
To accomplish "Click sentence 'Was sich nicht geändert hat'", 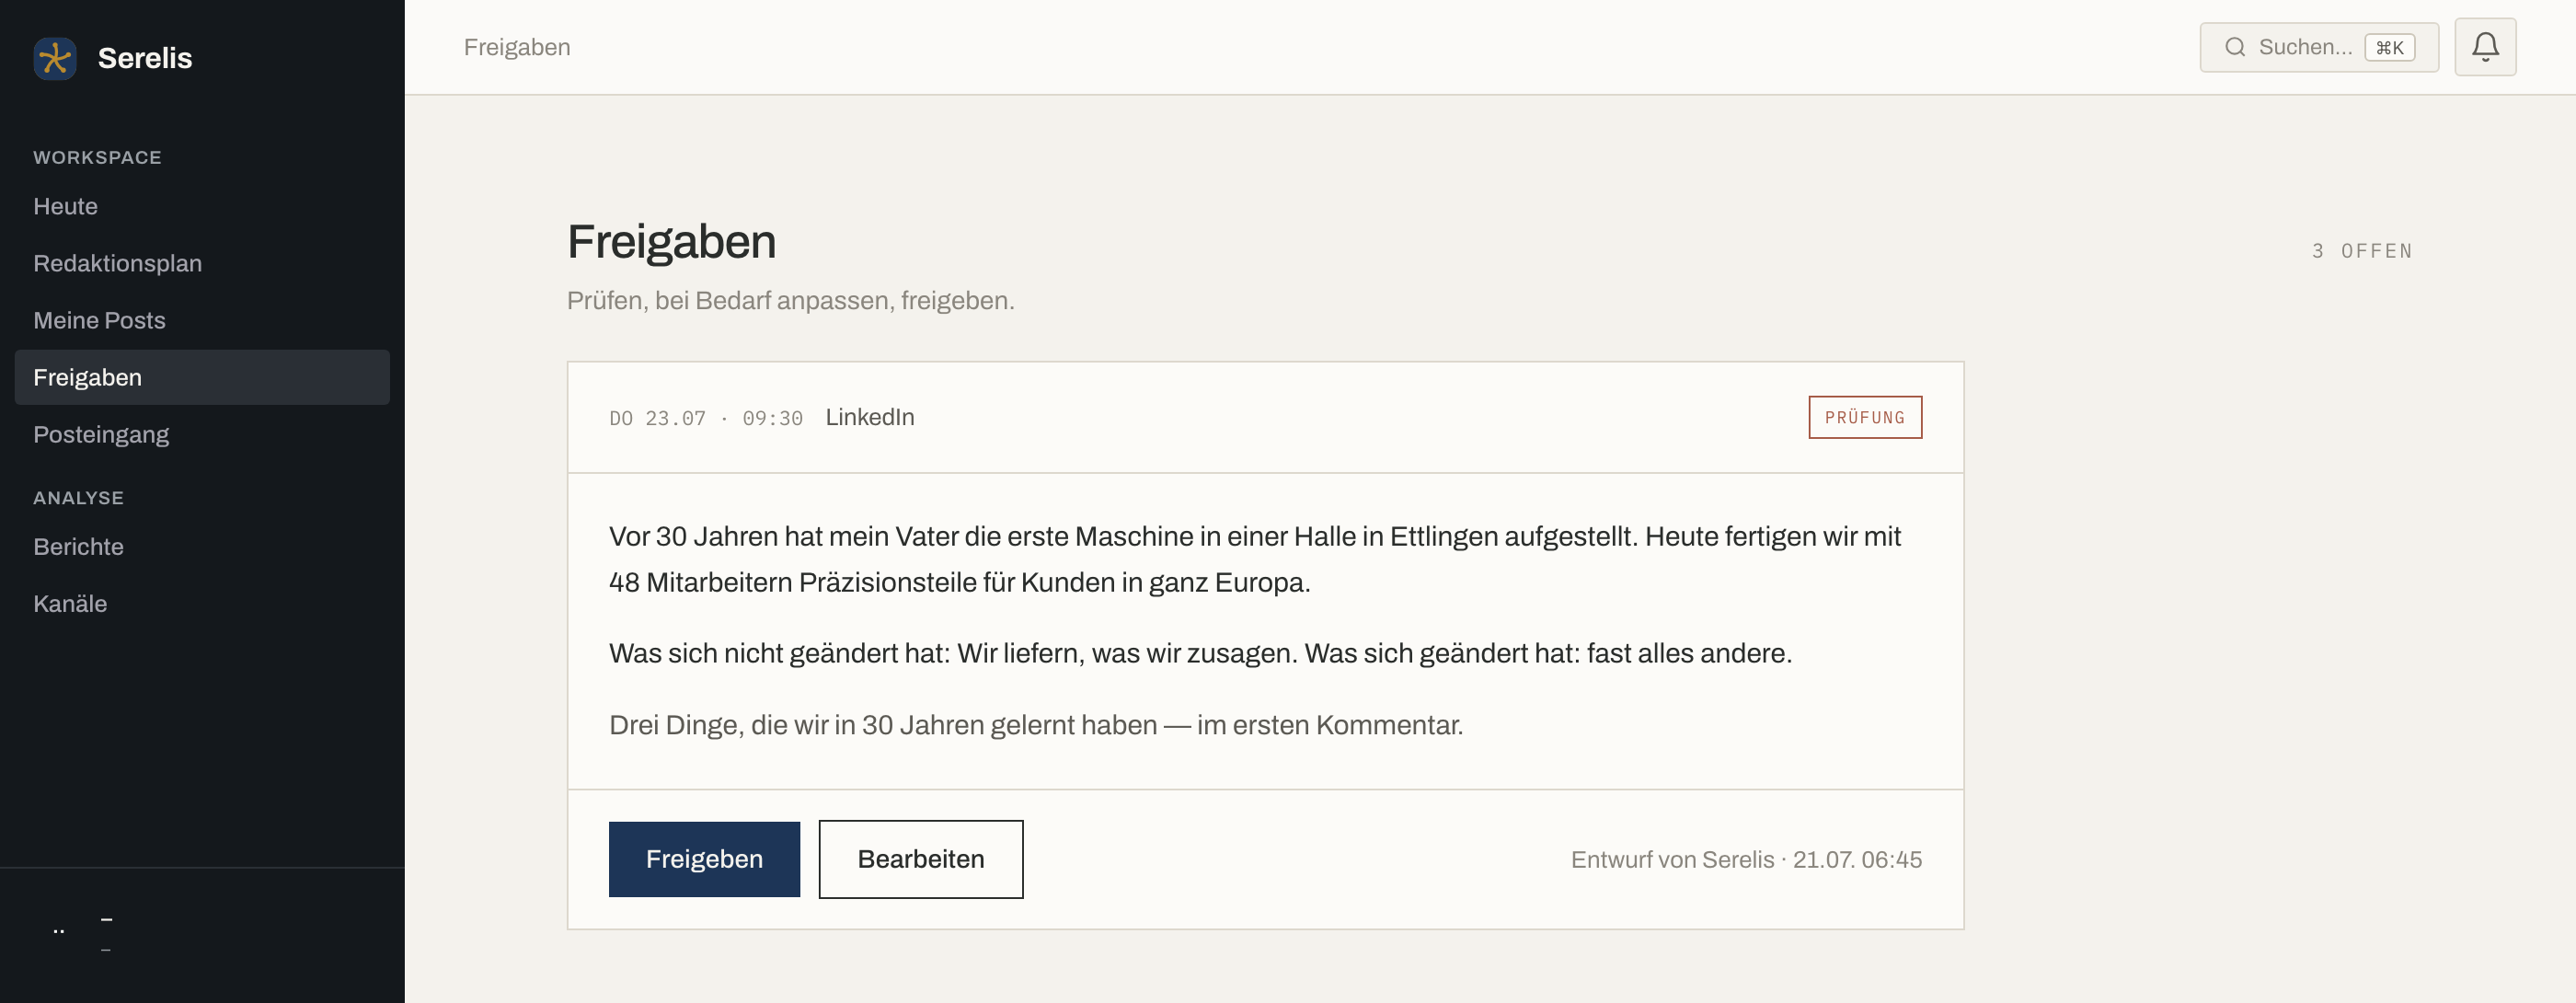I will pyautogui.click(x=1200, y=653).
